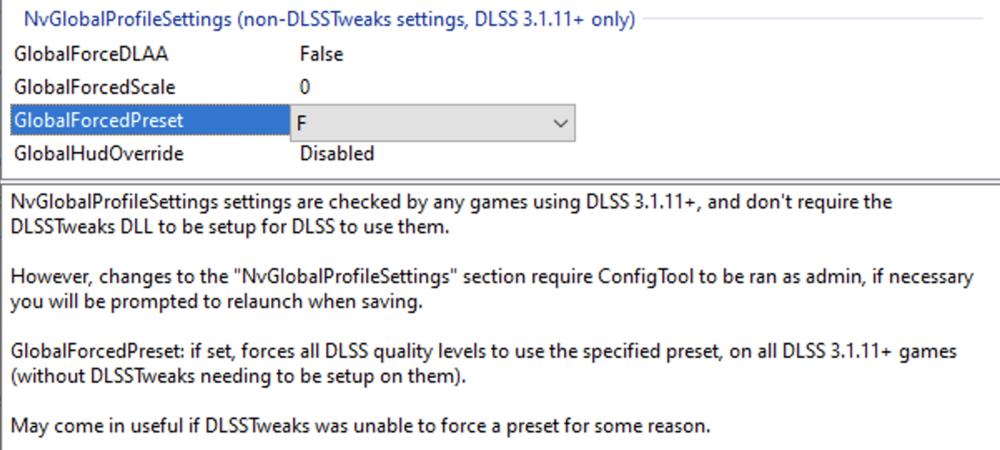
Task: Select the GlobalHudOverride property label
Action: (x=98, y=154)
